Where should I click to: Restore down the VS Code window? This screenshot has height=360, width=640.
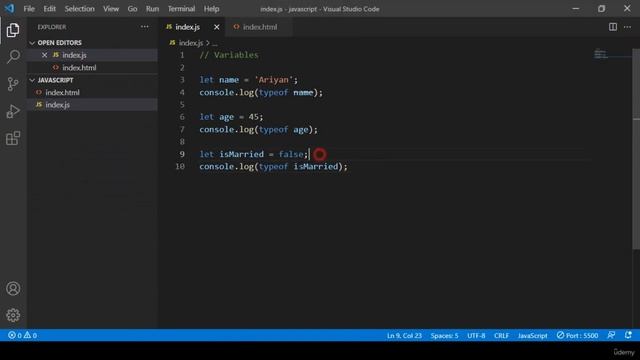coord(601,9)
